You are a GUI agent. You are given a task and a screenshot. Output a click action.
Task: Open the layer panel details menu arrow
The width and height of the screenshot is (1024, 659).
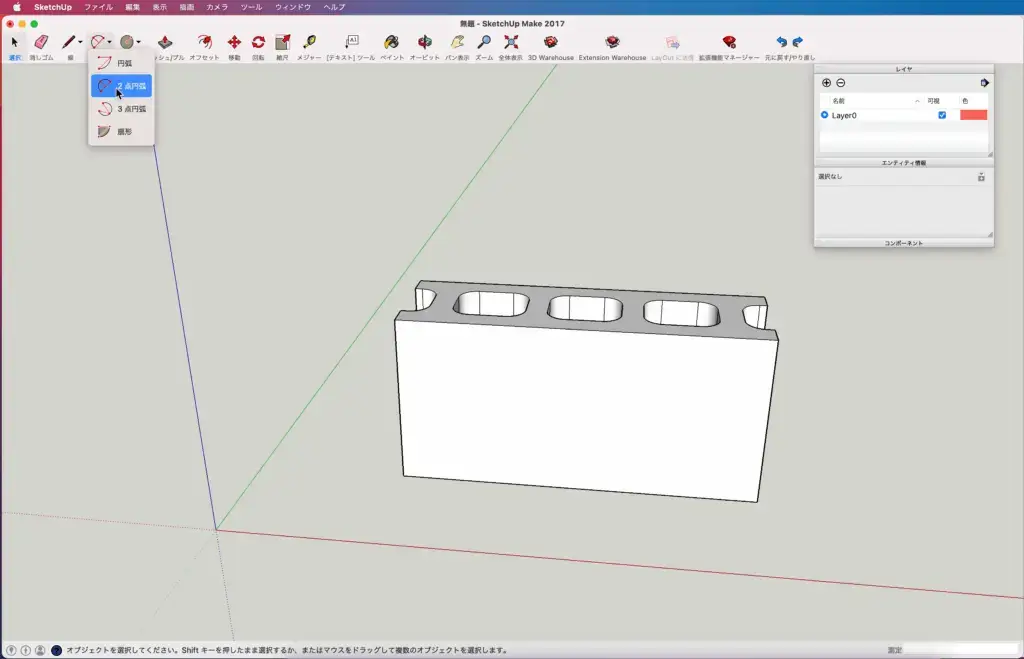click(x=984, y=83)
